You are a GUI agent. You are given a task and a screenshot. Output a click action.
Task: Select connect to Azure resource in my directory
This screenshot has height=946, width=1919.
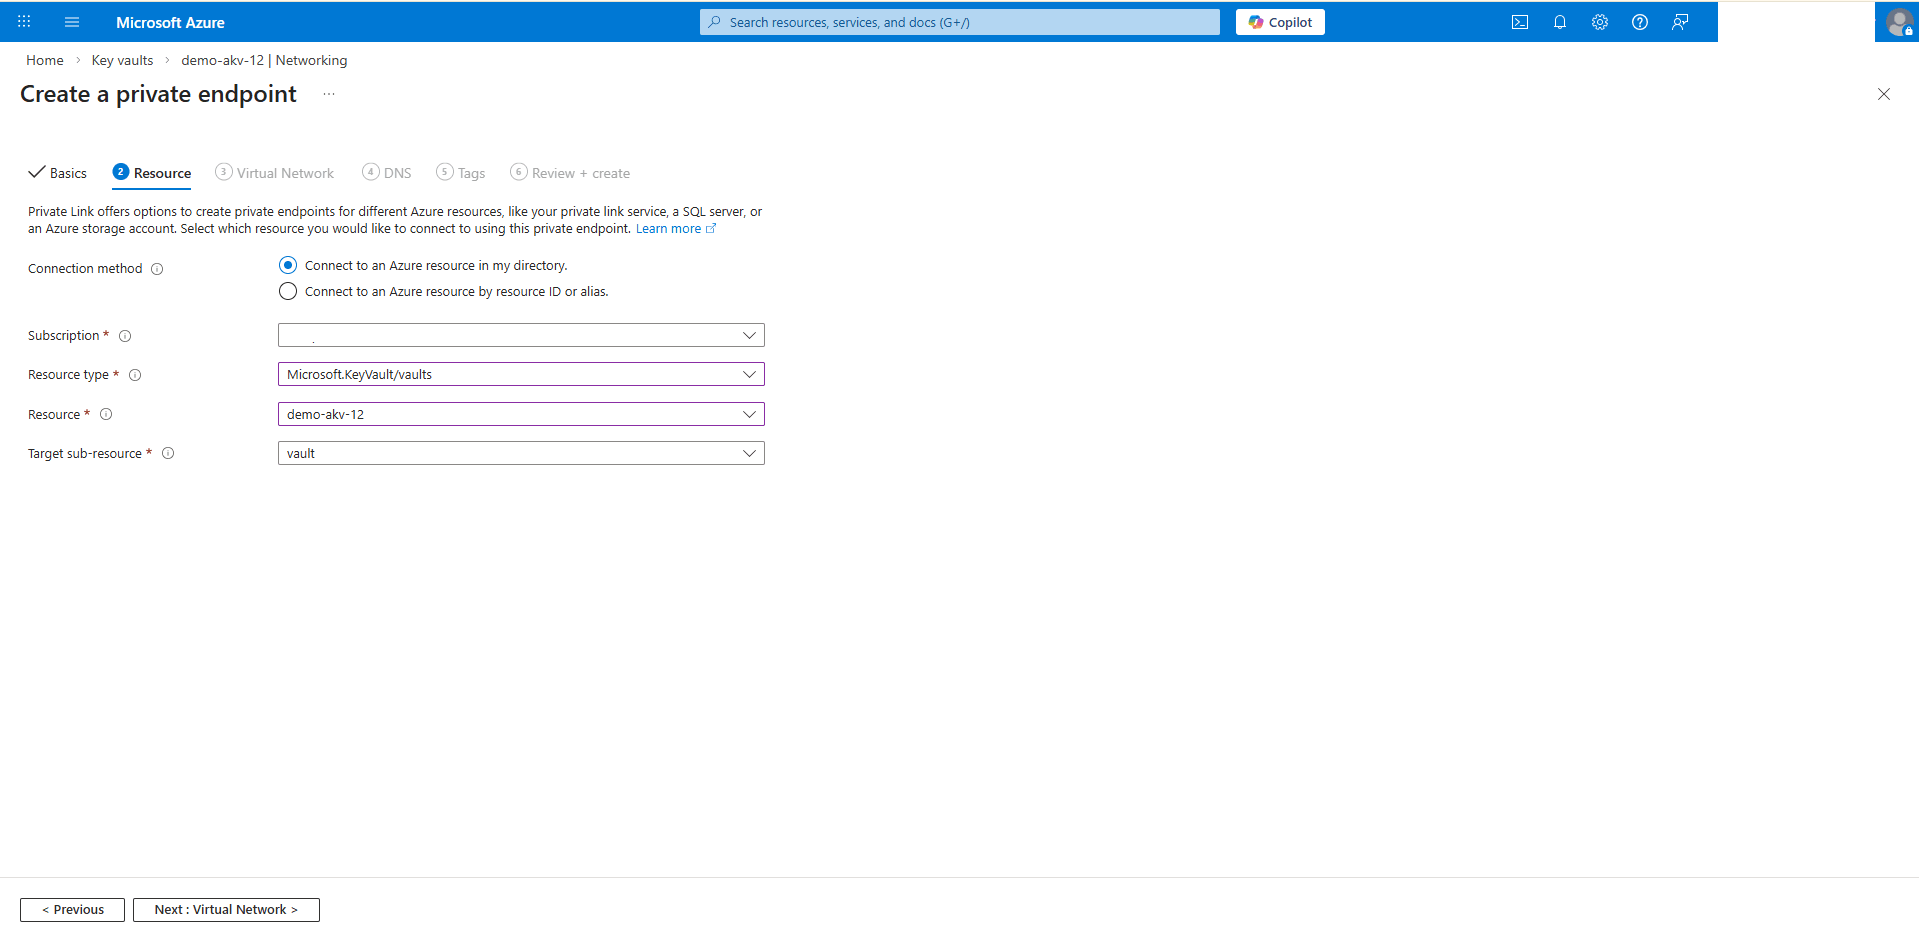tap(288, 265)
